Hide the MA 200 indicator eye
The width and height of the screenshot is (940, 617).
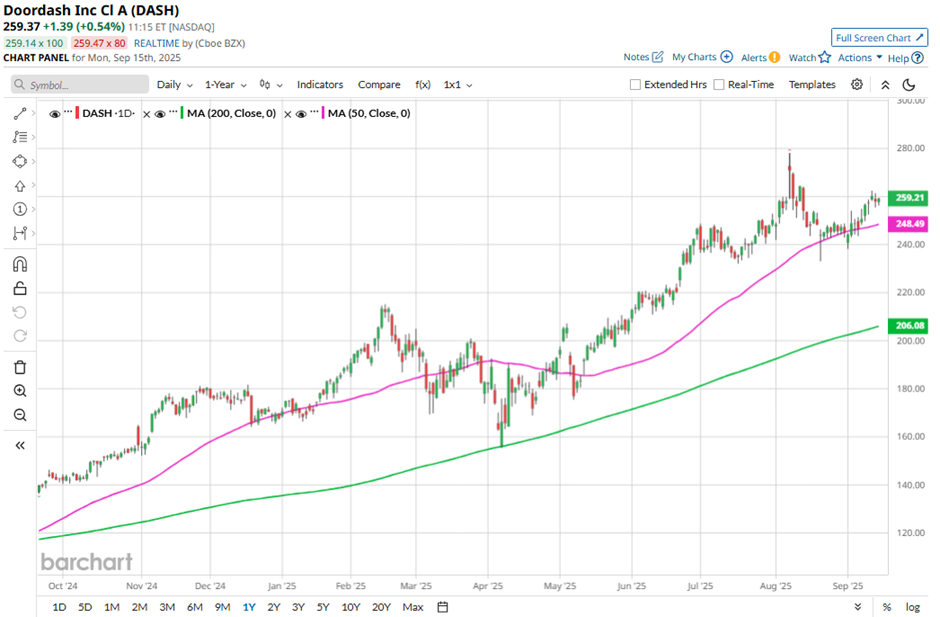point(160,114)
